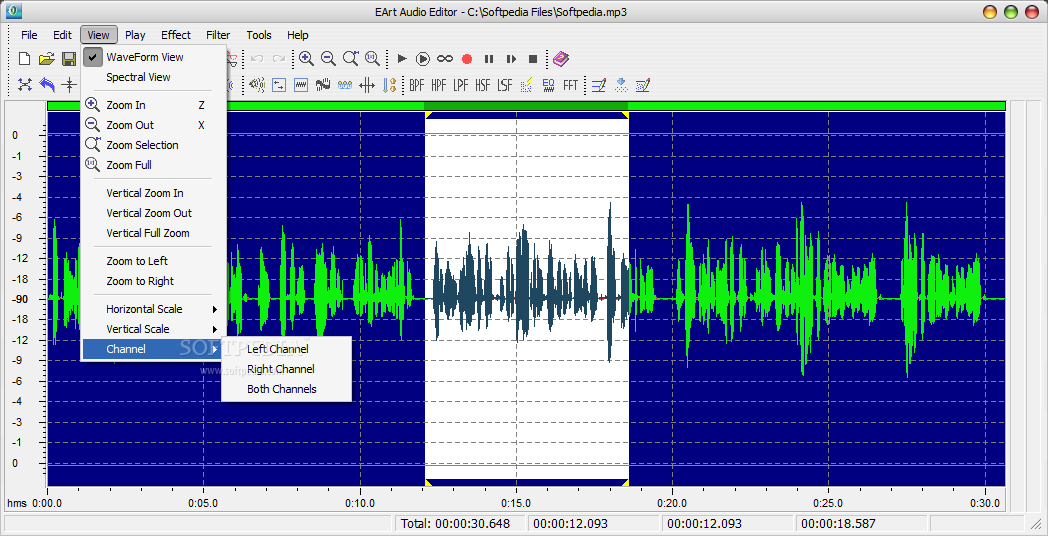Click the blue crossed-arrows icon
This screenshot has height=536, width=1048.
[x=25, y=85]
